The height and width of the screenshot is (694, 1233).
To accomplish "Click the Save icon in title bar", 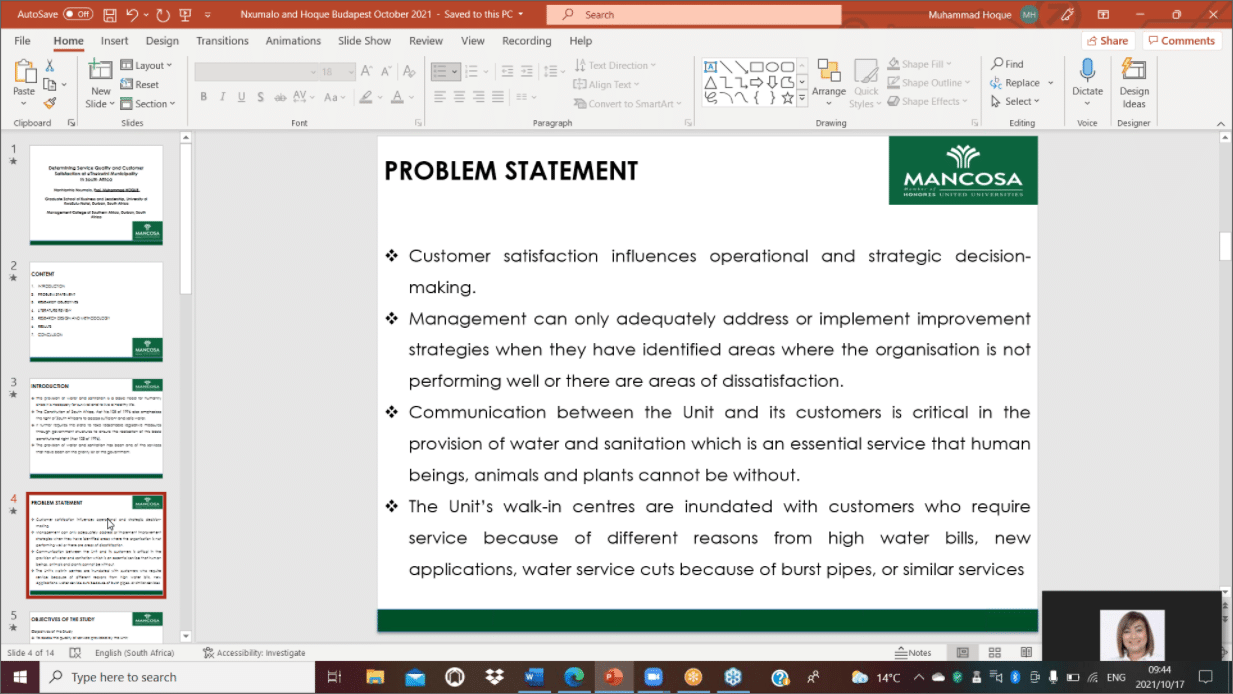I will (109, 15).
